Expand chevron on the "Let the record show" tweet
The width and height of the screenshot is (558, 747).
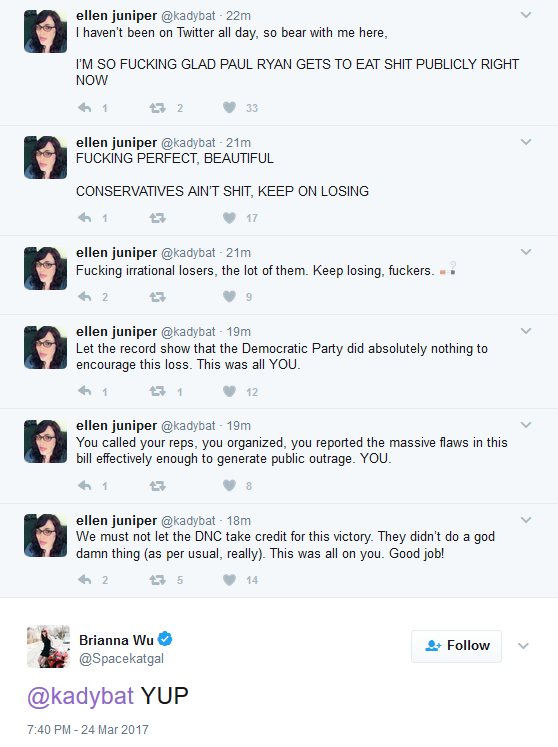pos(526,331)
